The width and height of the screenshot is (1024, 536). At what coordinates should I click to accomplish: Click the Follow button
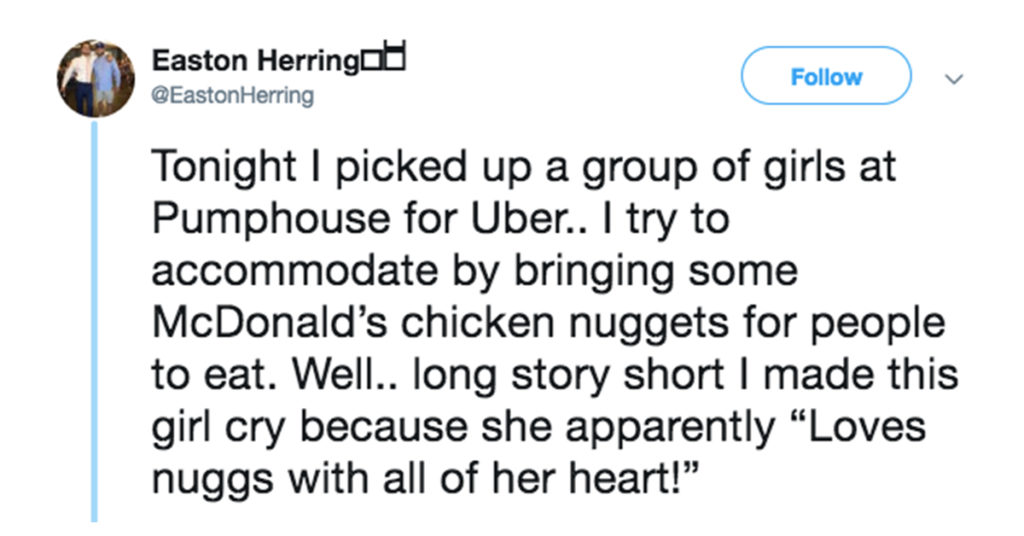[826, 76]
